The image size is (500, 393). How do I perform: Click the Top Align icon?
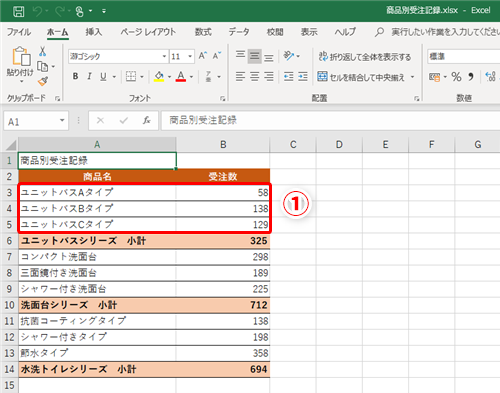(x=240, y=55)
